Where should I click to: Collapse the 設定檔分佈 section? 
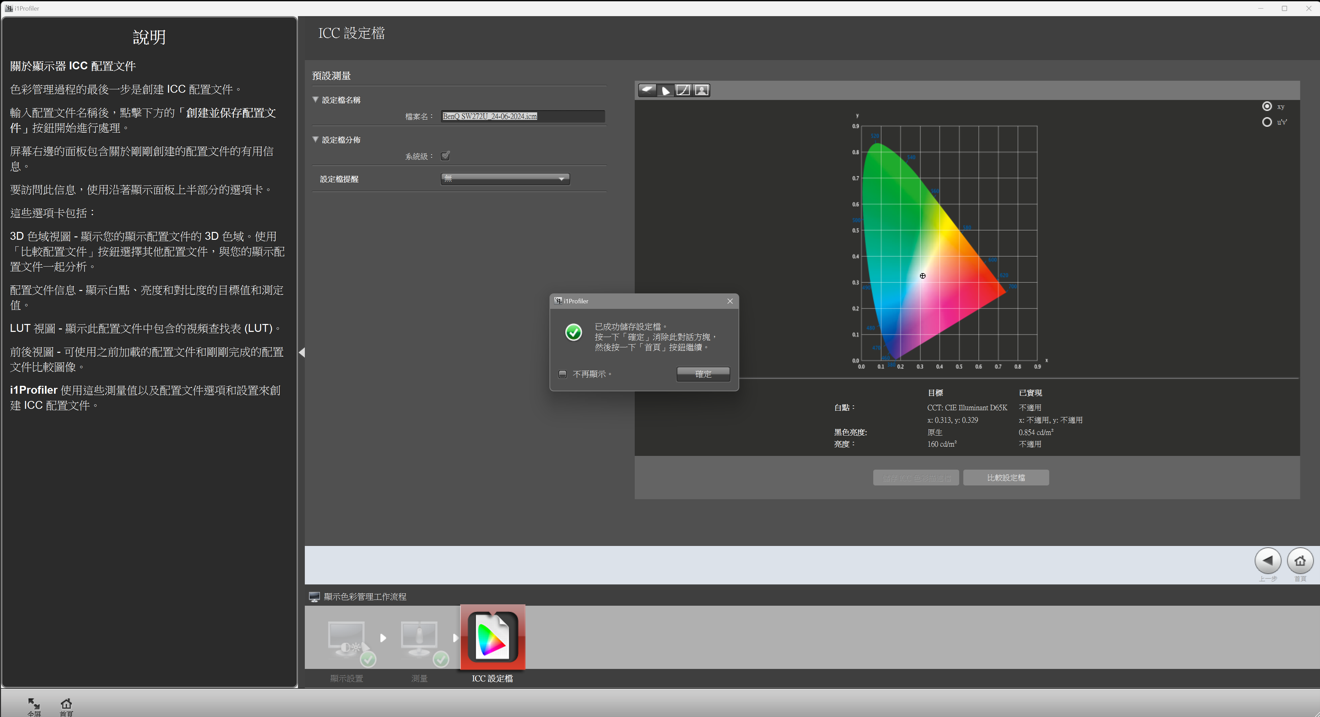coord(316,140)
